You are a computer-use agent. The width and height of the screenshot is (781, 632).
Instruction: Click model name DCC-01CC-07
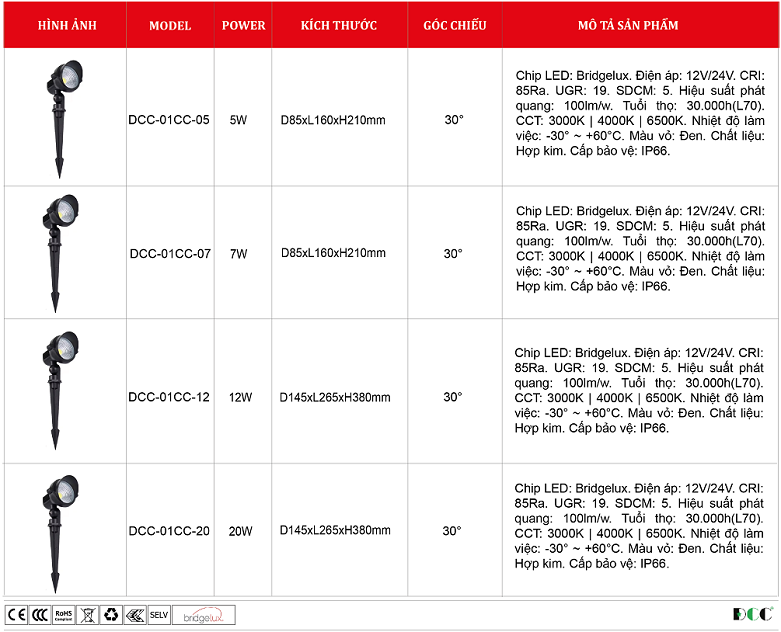point(170,254)
